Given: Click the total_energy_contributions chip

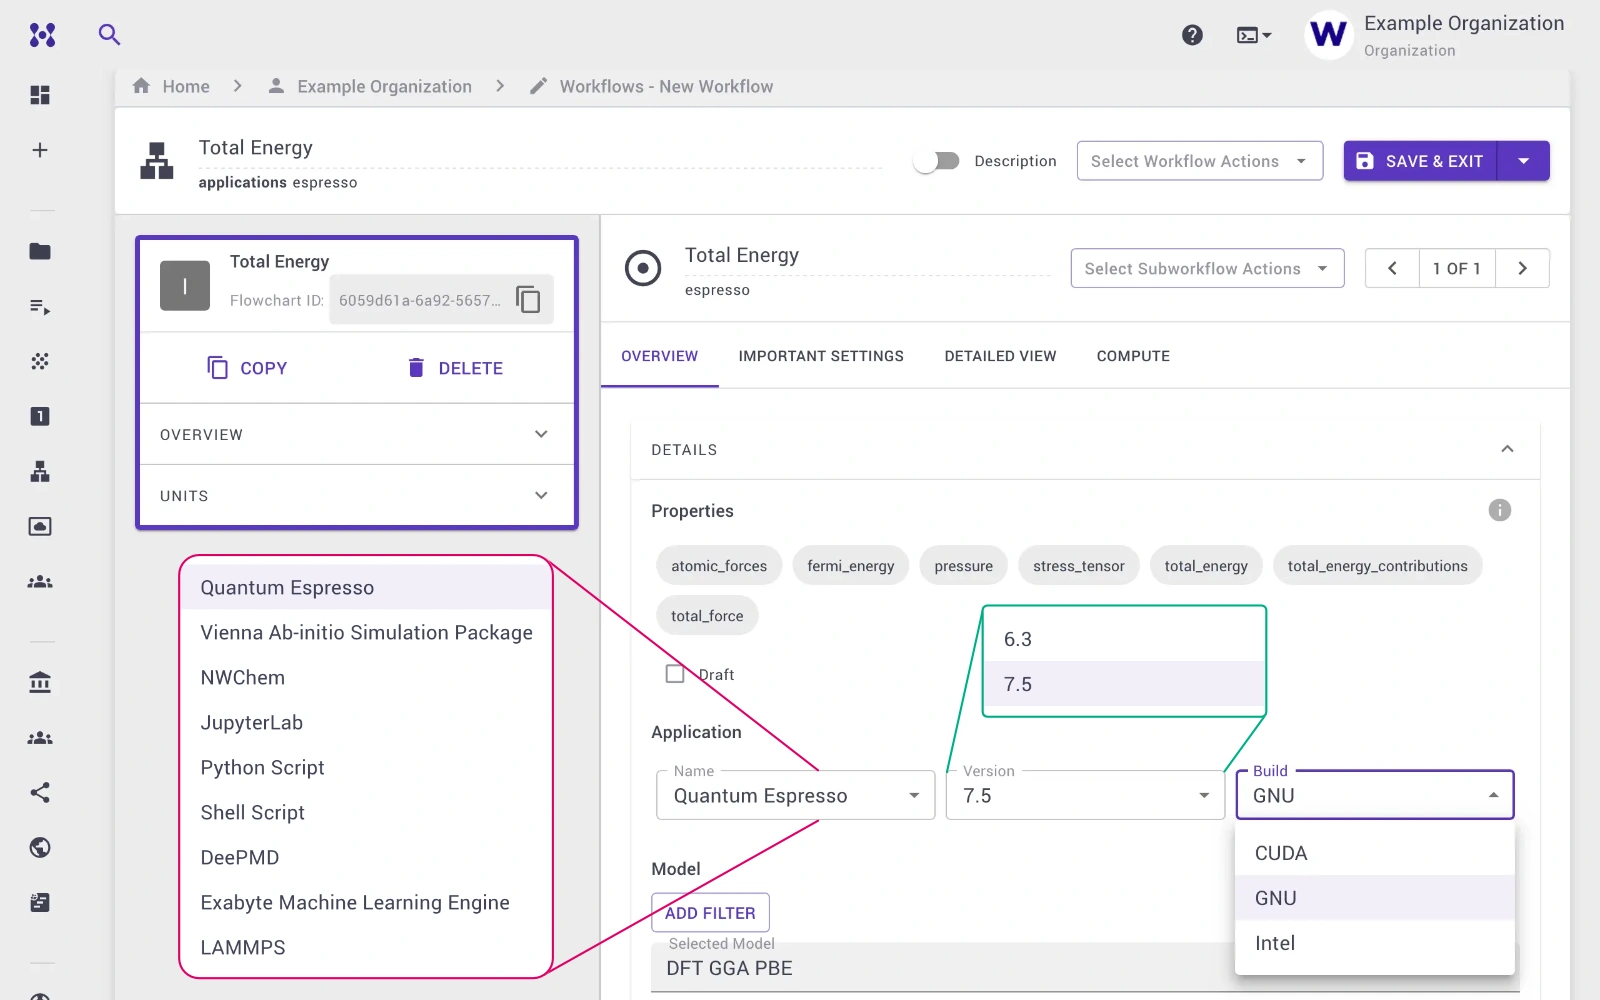Looking at the screenshot, I should (1378, 566).
